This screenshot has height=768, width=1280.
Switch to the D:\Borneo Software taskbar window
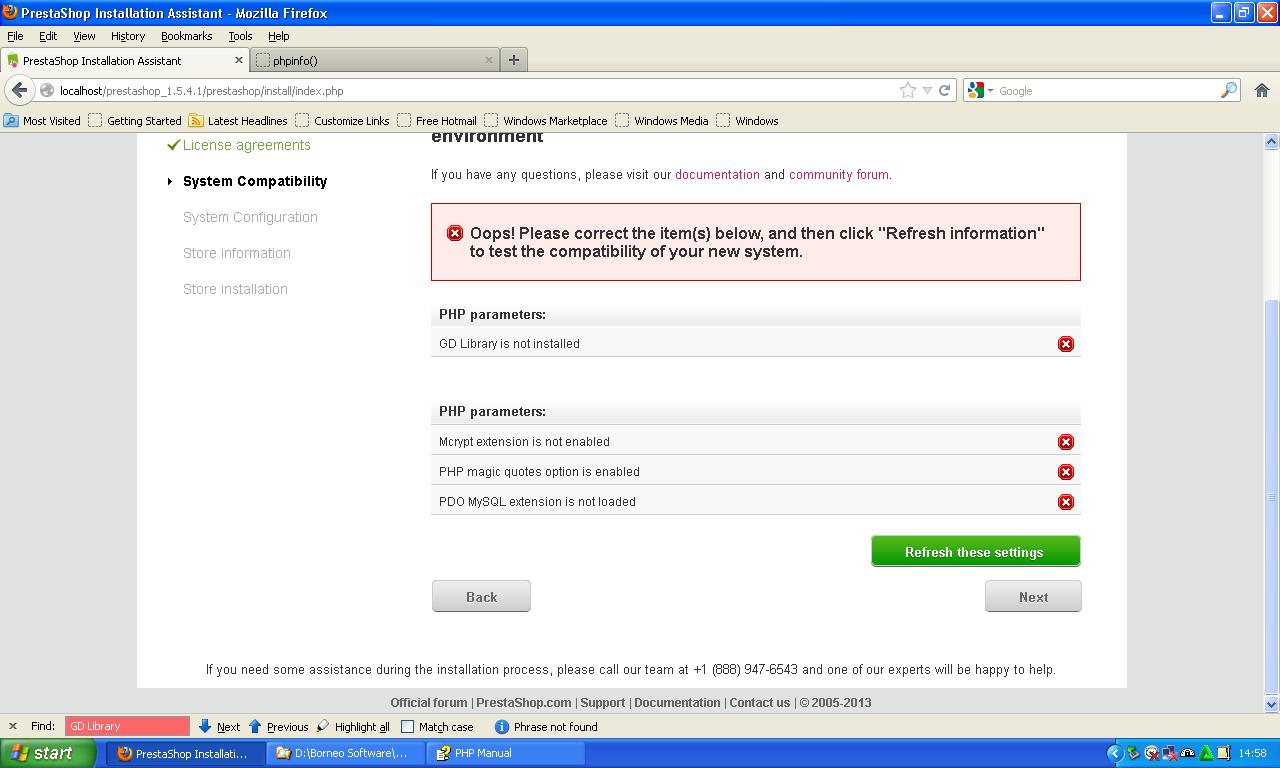pyautogui.click(x=346, y=754)
